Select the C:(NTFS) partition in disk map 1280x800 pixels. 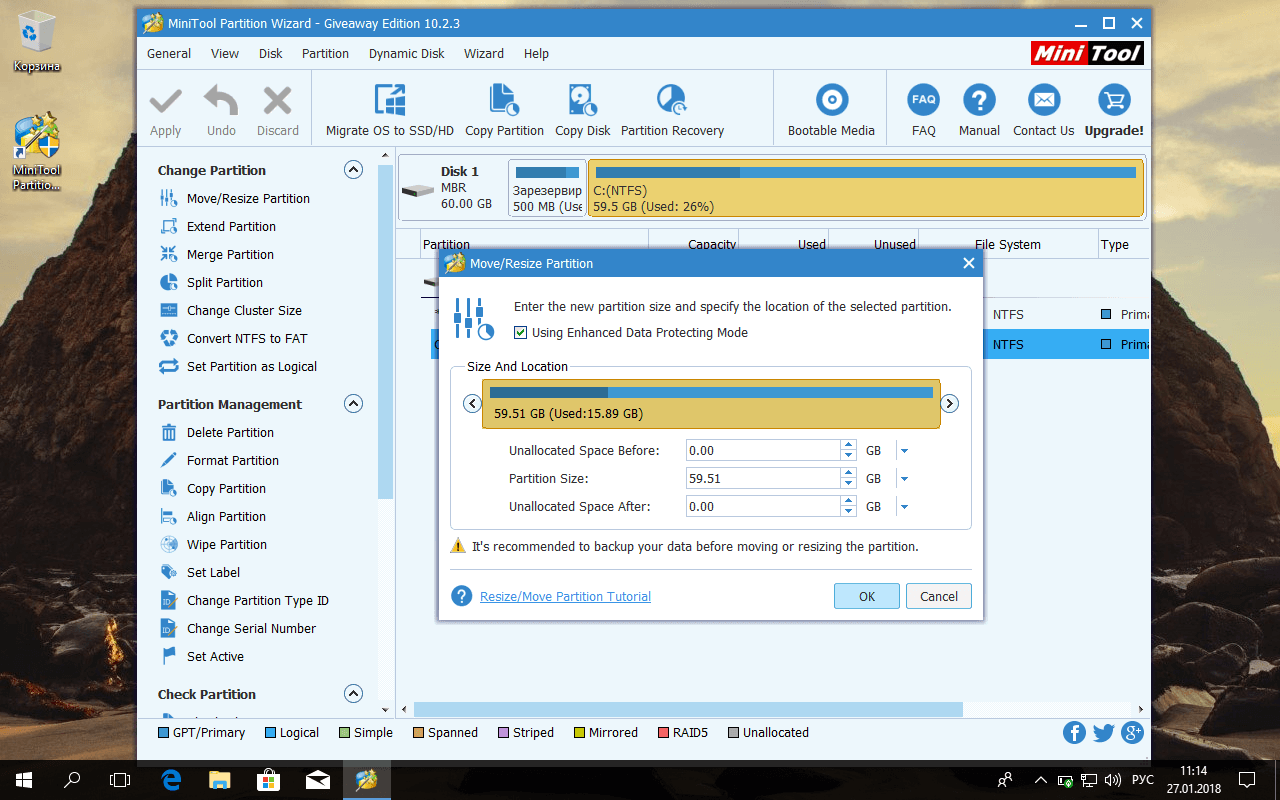pyautogui.click(x=866, y=188)
